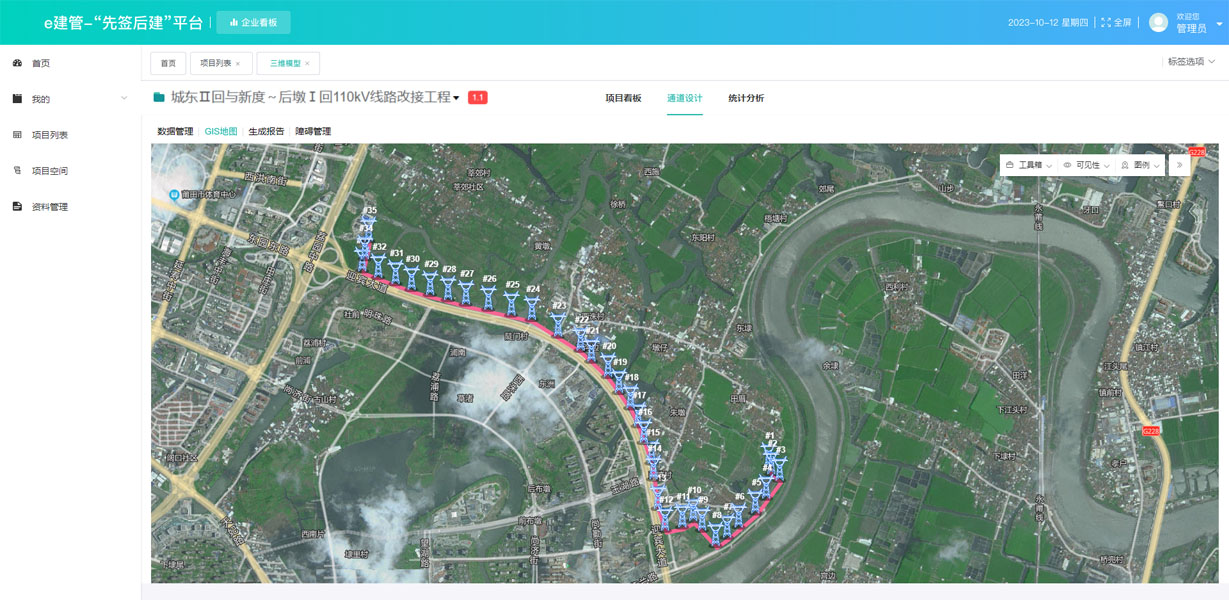Switch to the 项目看板 tab
Screen dimensions: 1229x600
coord(623,98)
